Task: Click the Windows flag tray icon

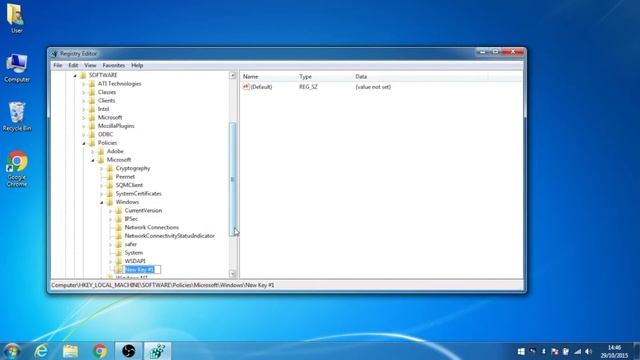Action: click(521, 351)
